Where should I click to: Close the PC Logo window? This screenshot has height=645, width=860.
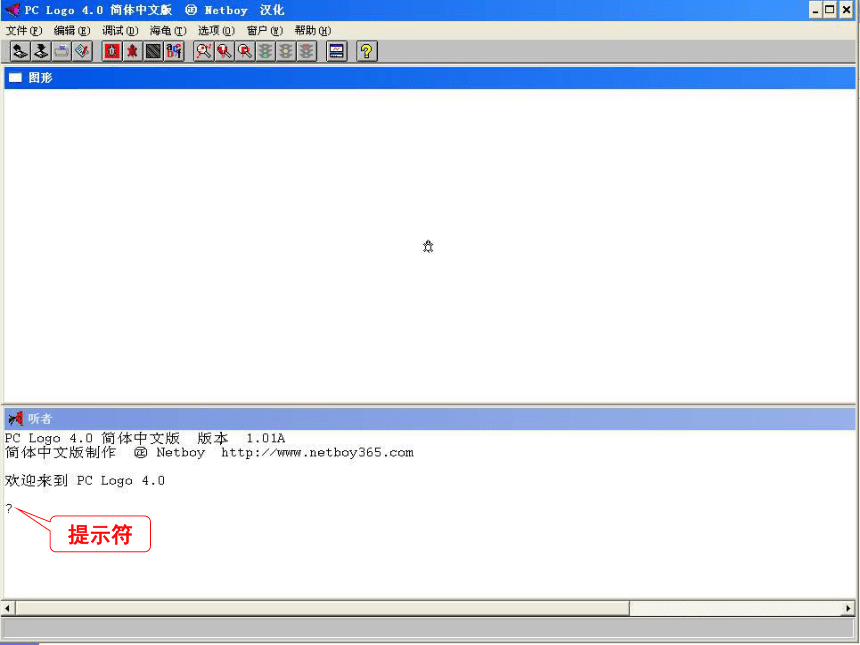point(847,10)
